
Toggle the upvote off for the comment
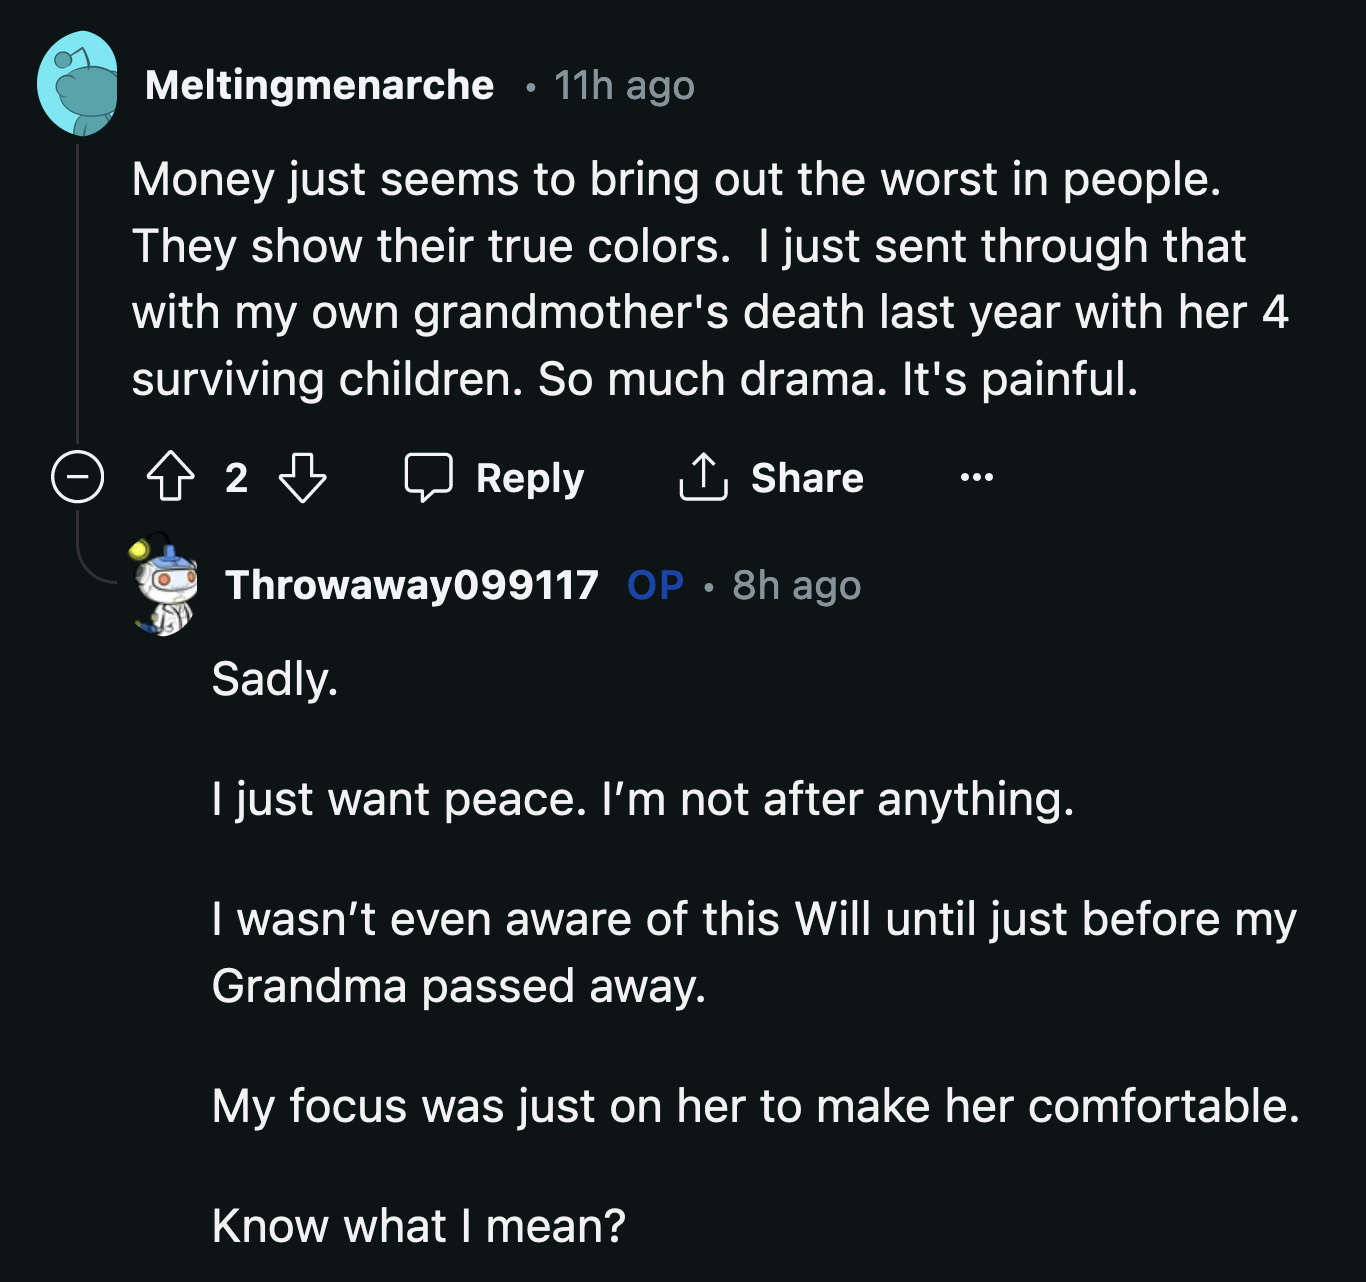pyautogui.click(x=172, y=477)
